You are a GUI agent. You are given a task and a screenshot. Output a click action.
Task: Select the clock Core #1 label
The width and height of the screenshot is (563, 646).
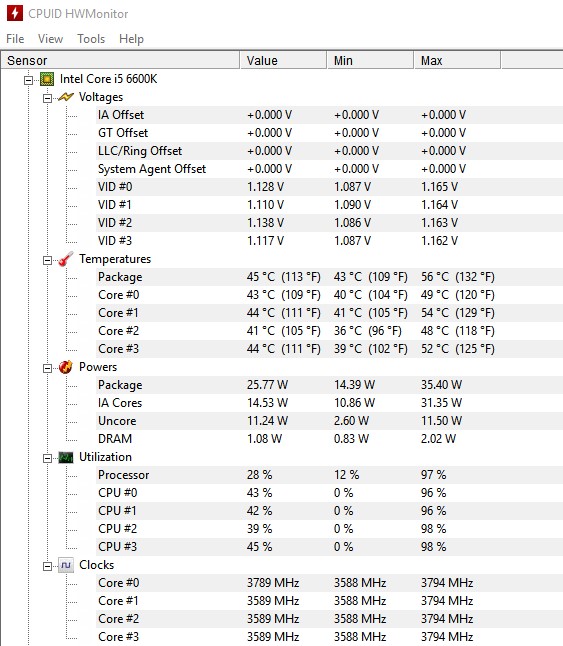(118, 601)
